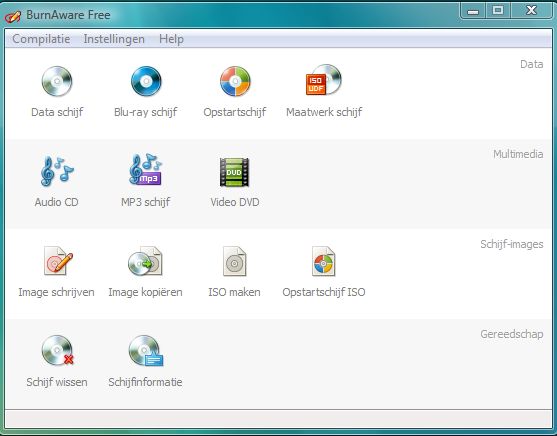Viewport: 557px width, 436px height.
Task: Select the Blu-ray schijf icon
Action: pyautogui.click(x=146, y=81)
